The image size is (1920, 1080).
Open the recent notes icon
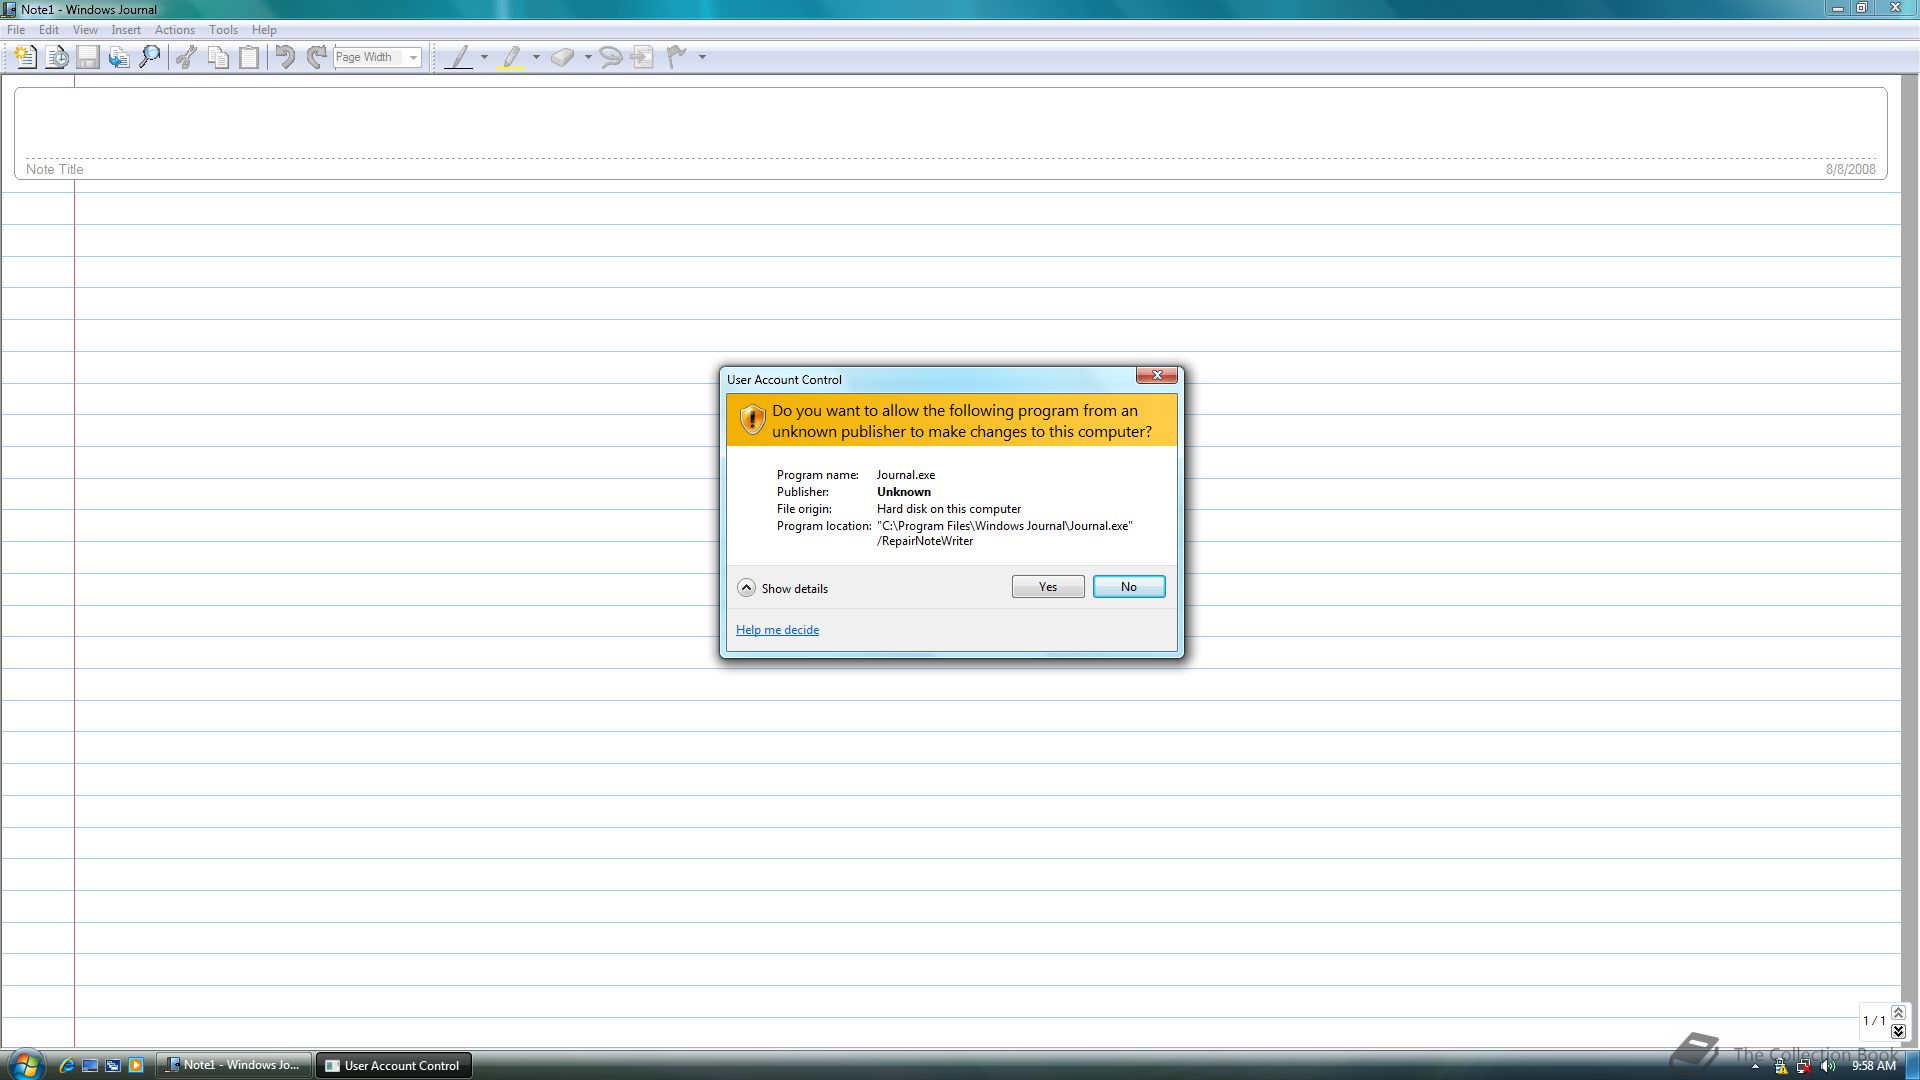[57, 57]
